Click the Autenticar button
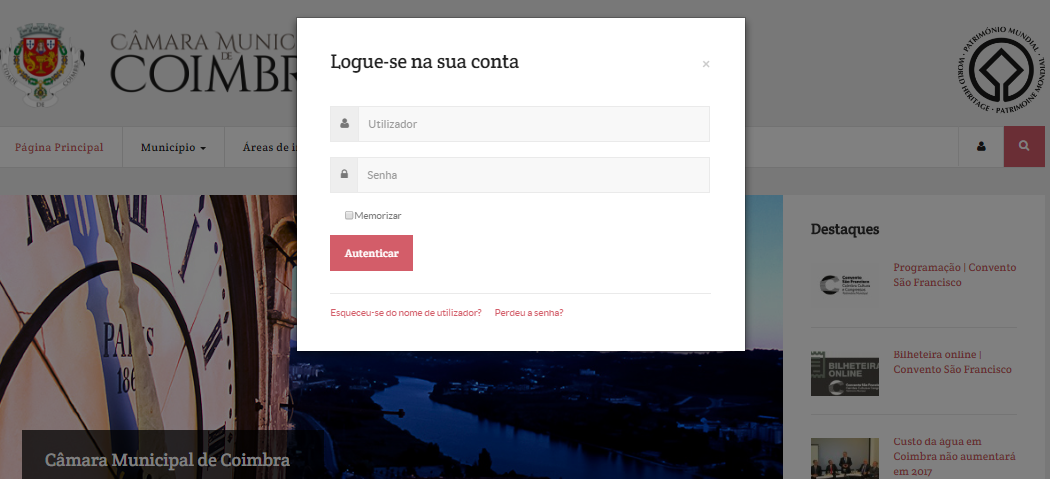This screenshot has width=1050, height=479. [372, 253]
